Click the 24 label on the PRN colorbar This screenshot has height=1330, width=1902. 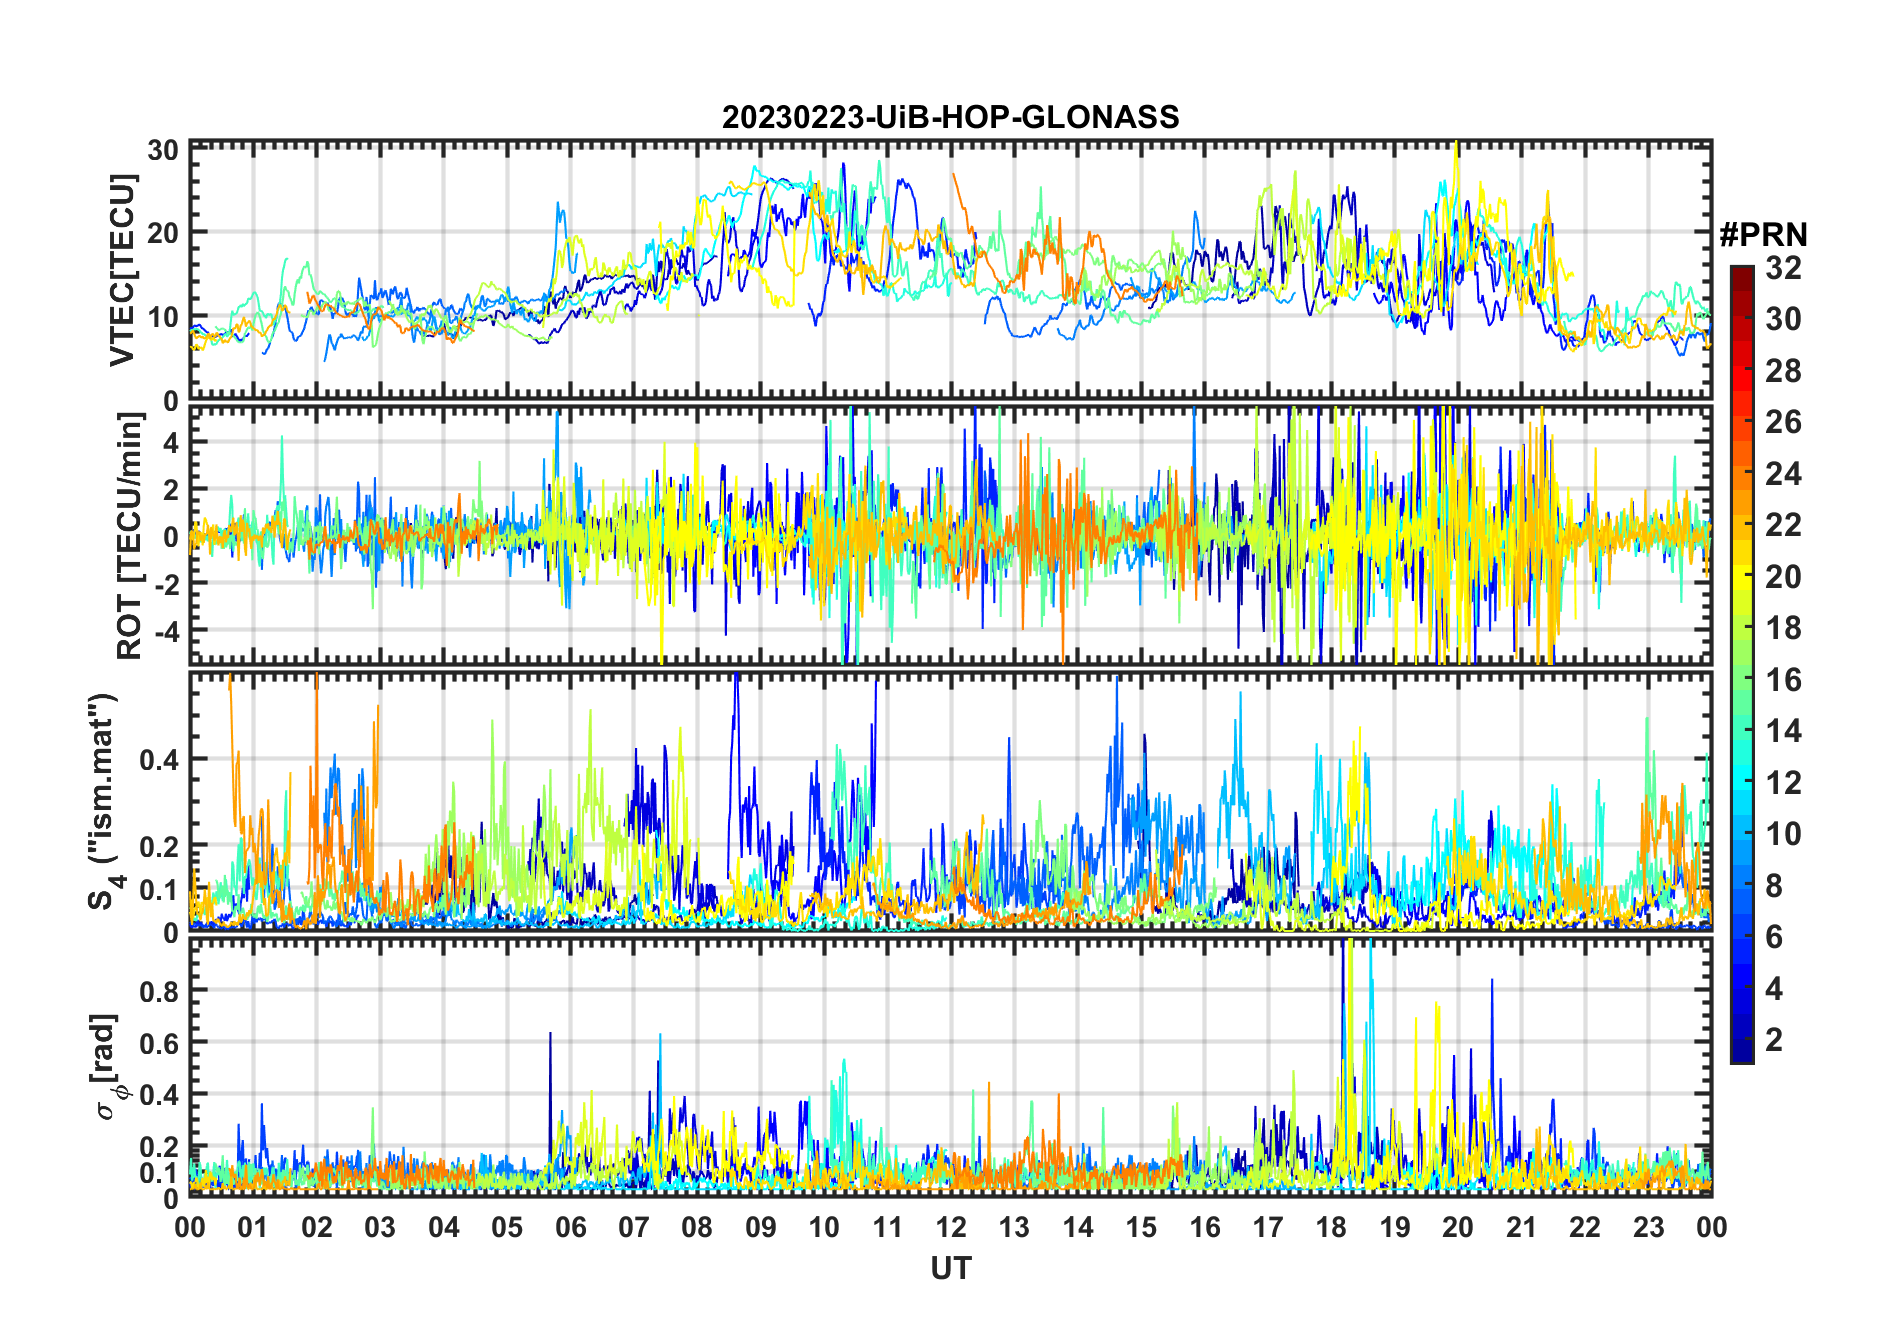coord(1783,473)
